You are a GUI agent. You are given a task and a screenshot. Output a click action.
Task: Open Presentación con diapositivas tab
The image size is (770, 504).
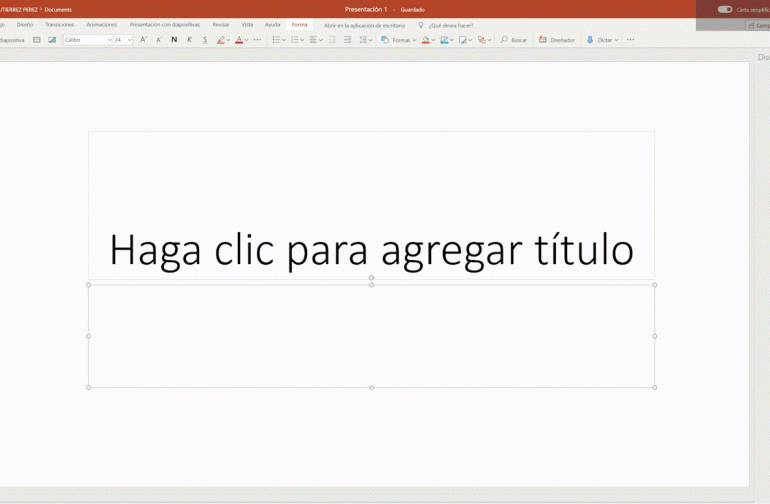165,25
